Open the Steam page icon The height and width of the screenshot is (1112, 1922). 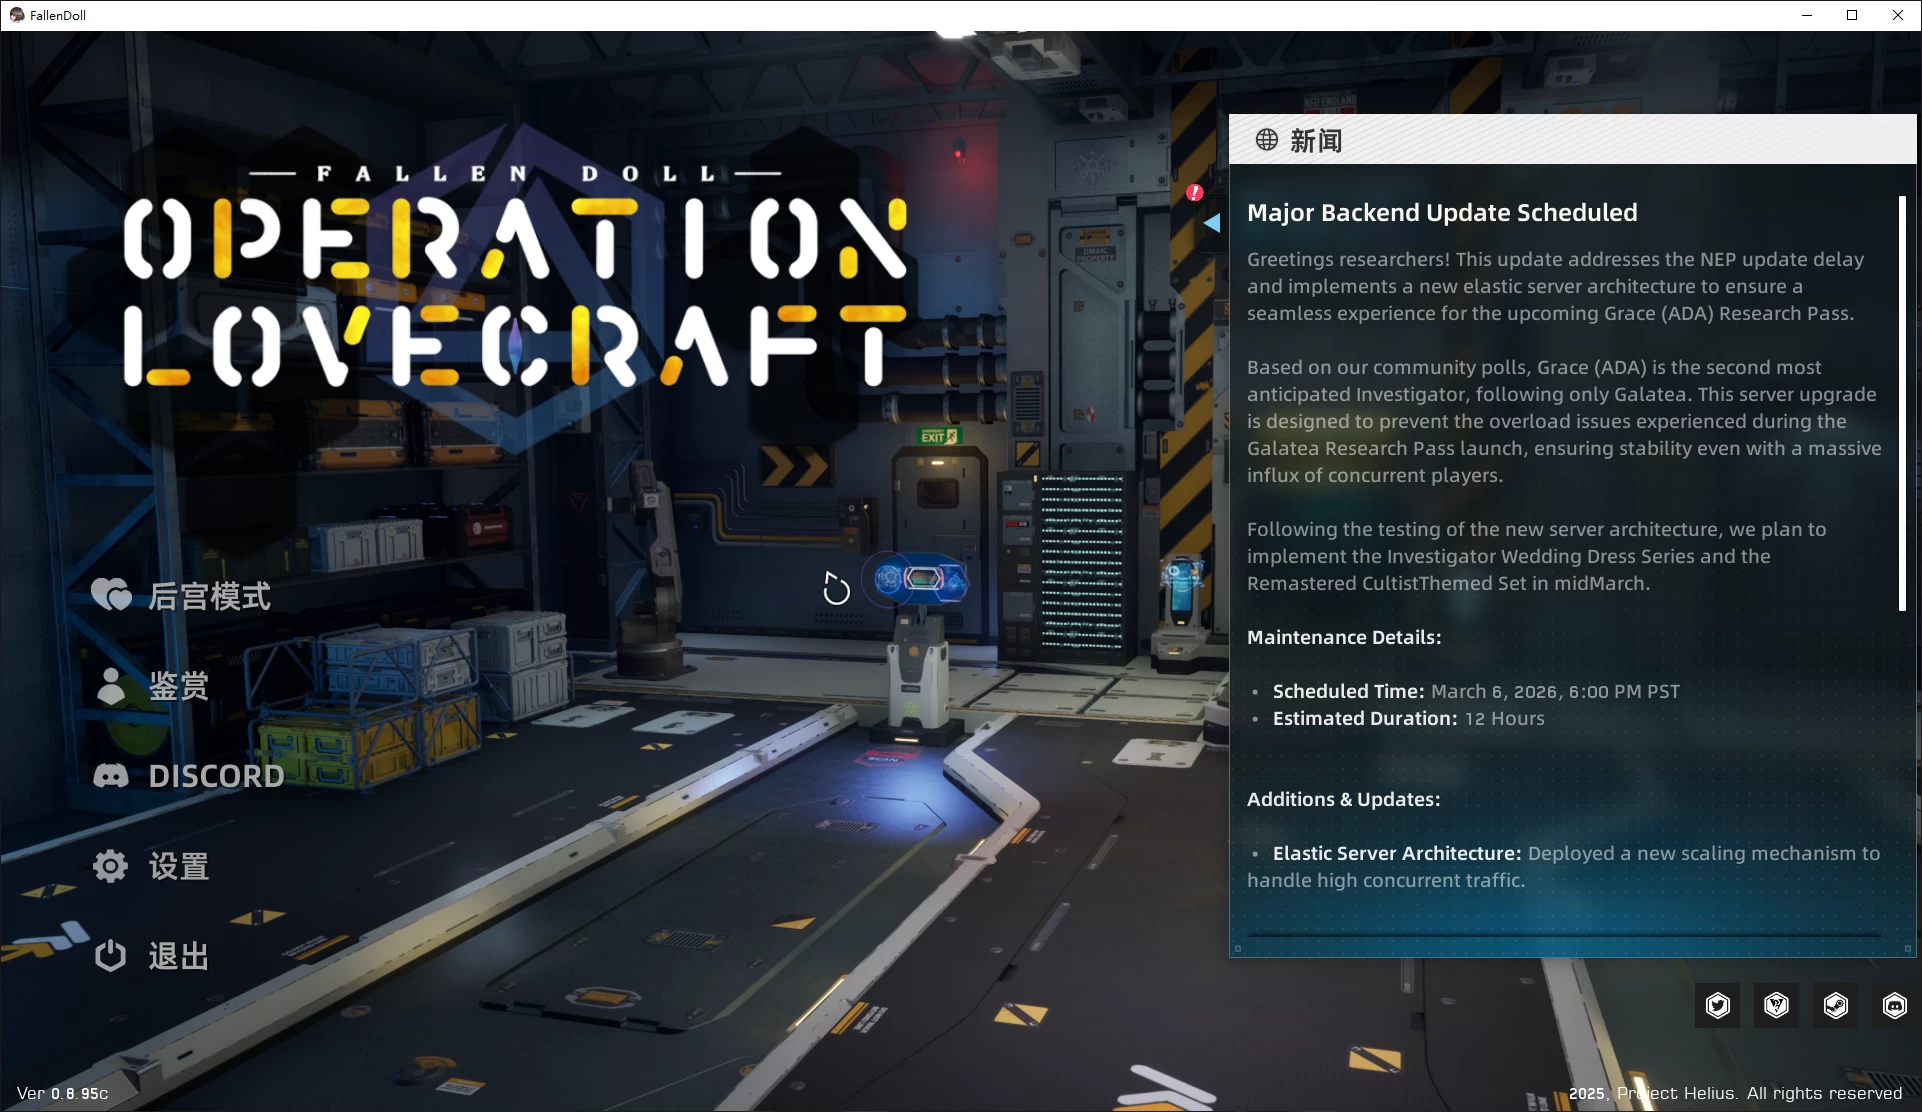click(x=1836, y=1005)
